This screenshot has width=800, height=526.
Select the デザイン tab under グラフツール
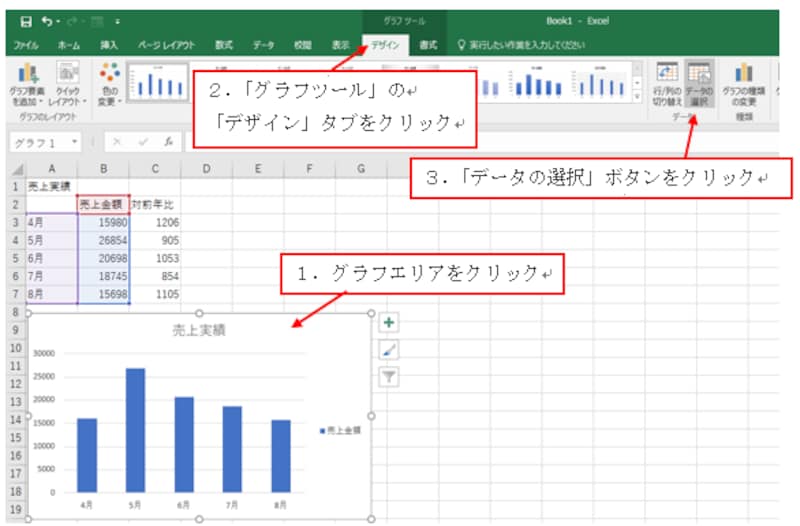[x=385, y=45]
